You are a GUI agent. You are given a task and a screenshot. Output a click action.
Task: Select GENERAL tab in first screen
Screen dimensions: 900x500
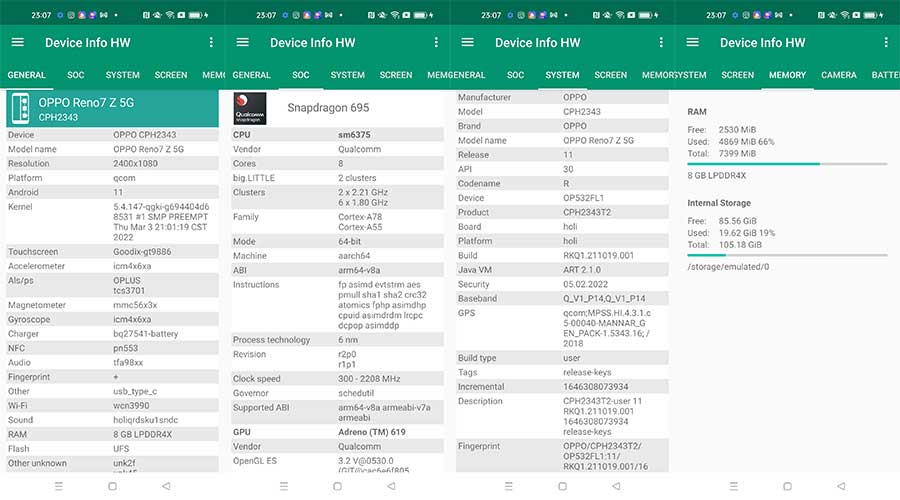(x=26, y=75)
